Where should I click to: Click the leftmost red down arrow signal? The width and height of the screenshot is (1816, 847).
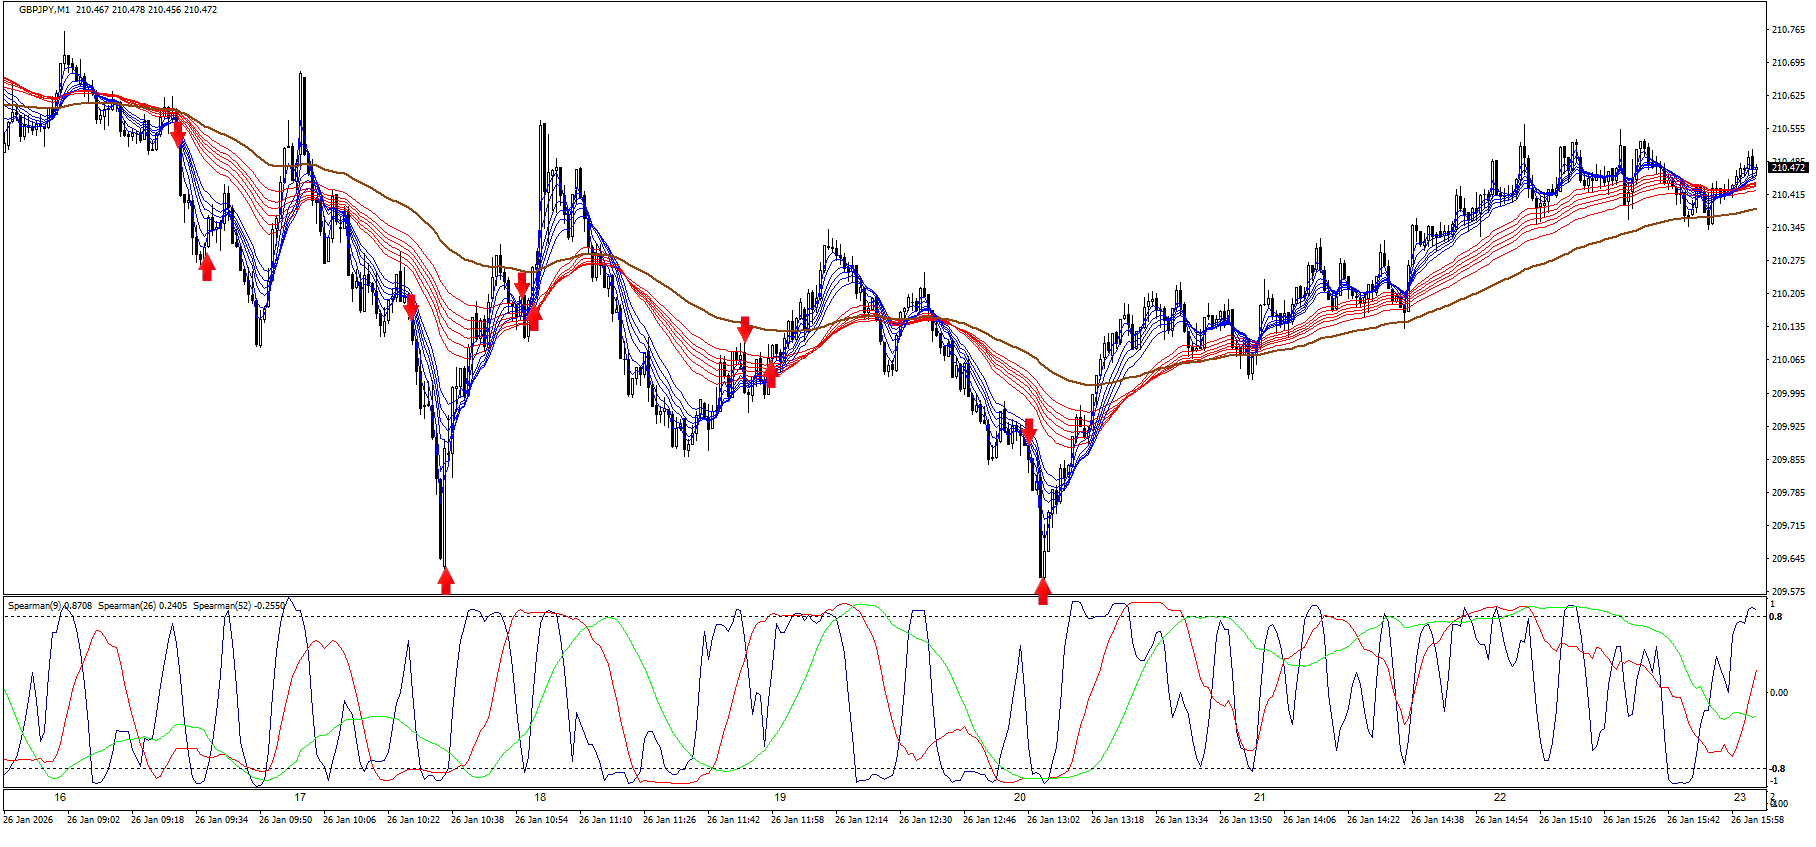click(x=178, y=133)
